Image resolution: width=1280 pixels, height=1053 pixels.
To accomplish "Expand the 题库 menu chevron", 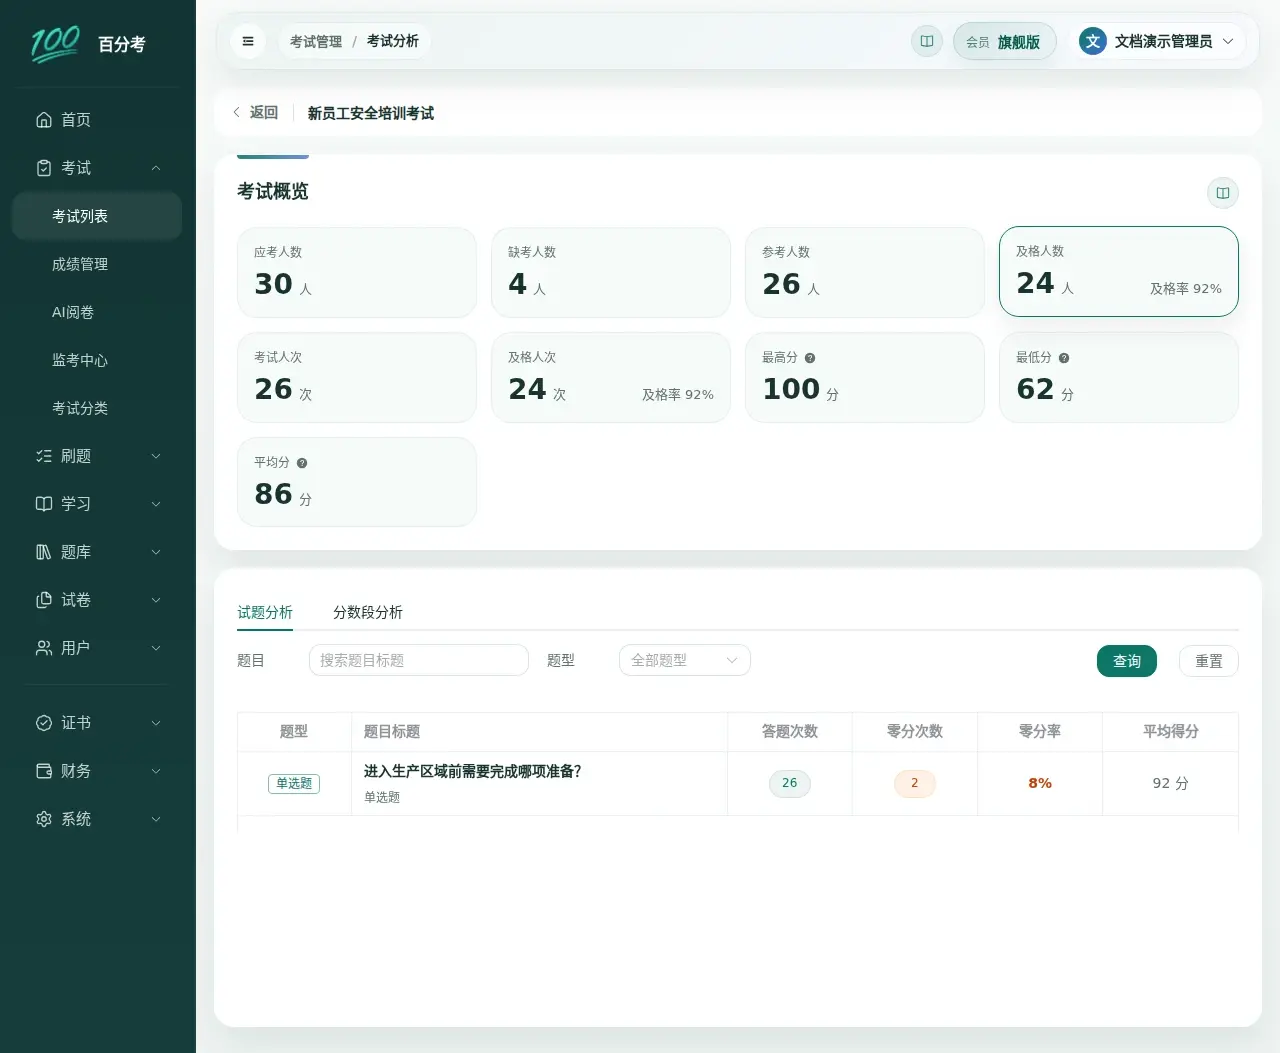I will (156, 552).
